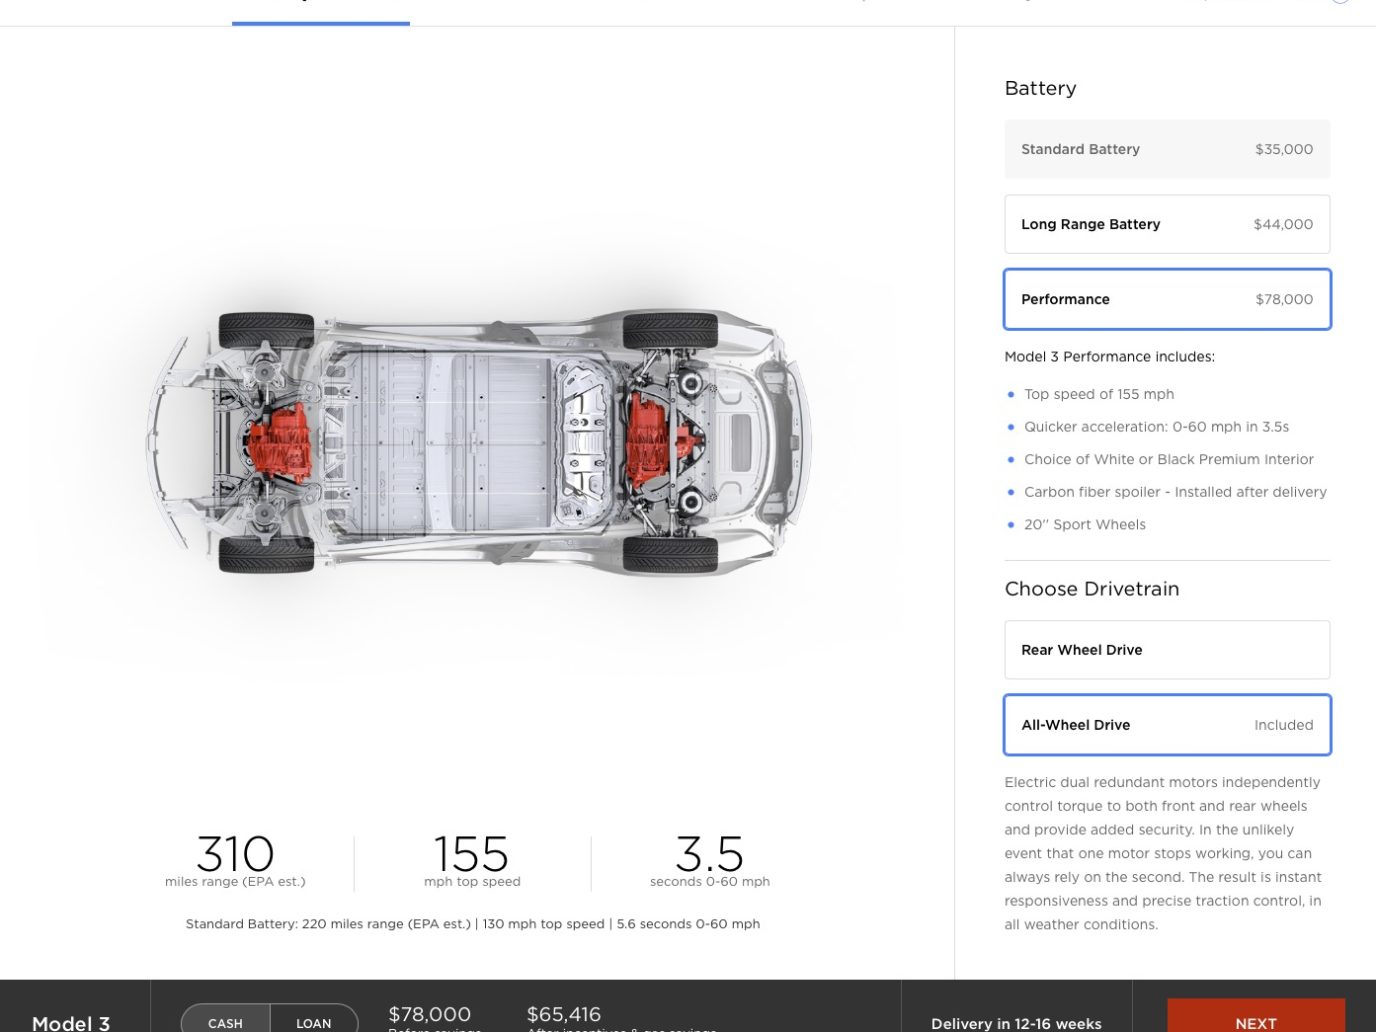
Task: Click the Delivery in 12-16 weeks text
Action: pyautogui.click(x=1016, y=1023)
